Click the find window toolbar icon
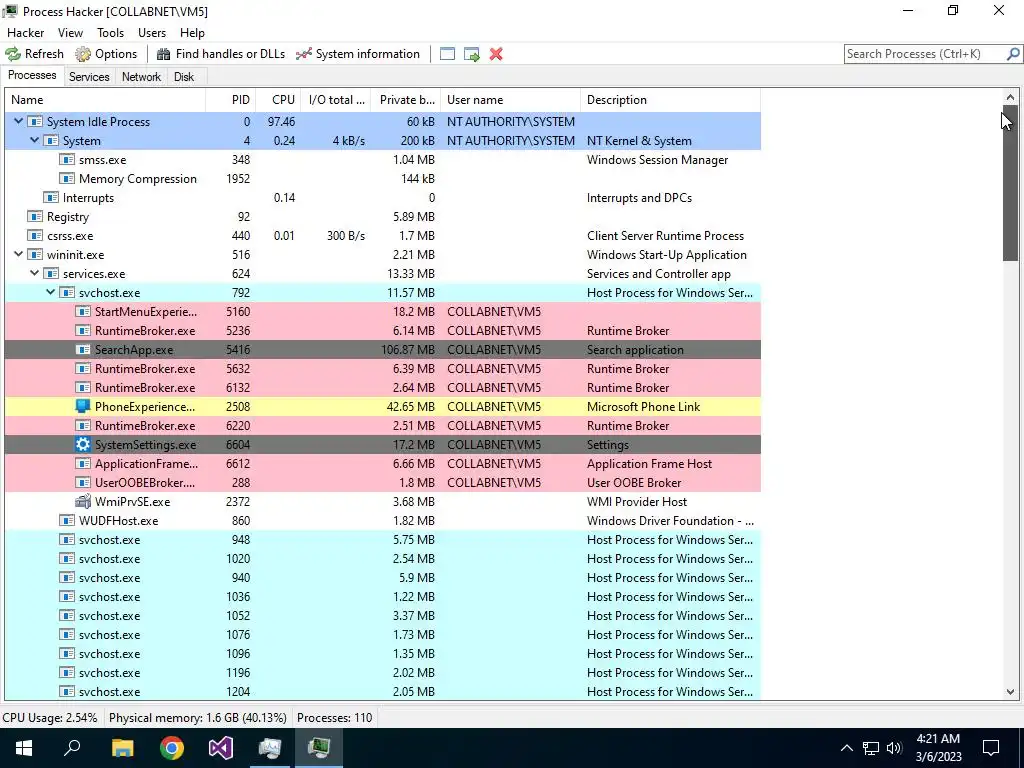Screen dimensions: 1024x768 (x=447, y=54)
